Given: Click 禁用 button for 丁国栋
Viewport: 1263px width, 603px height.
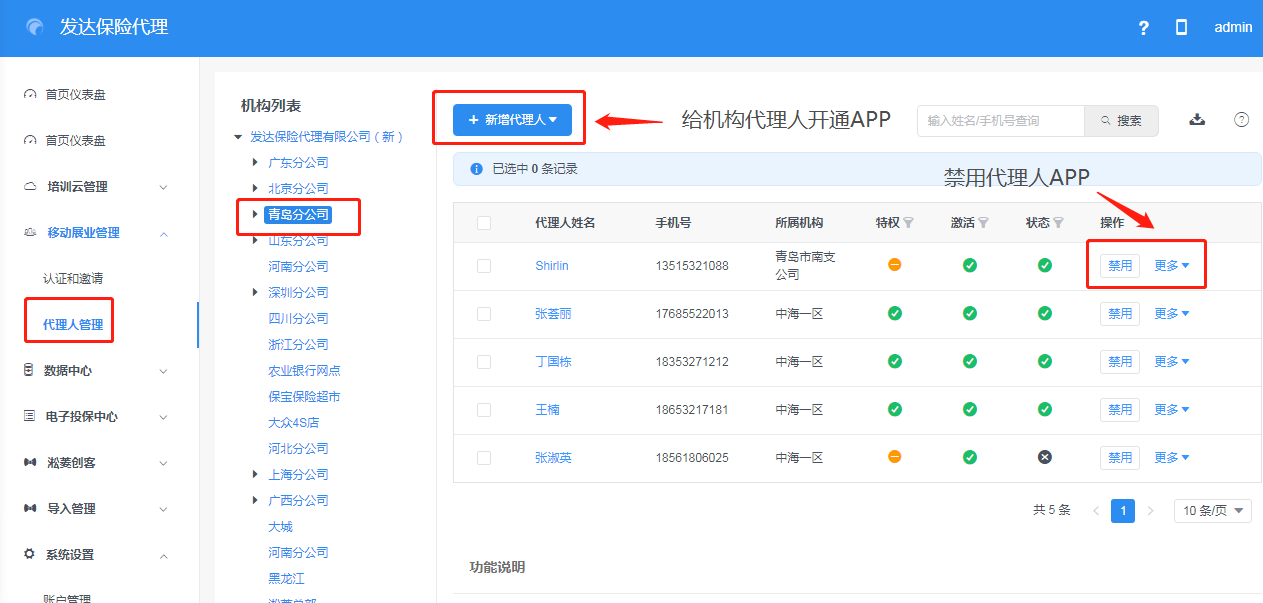Looking at the screenshot, I should tap(1119, 362).
